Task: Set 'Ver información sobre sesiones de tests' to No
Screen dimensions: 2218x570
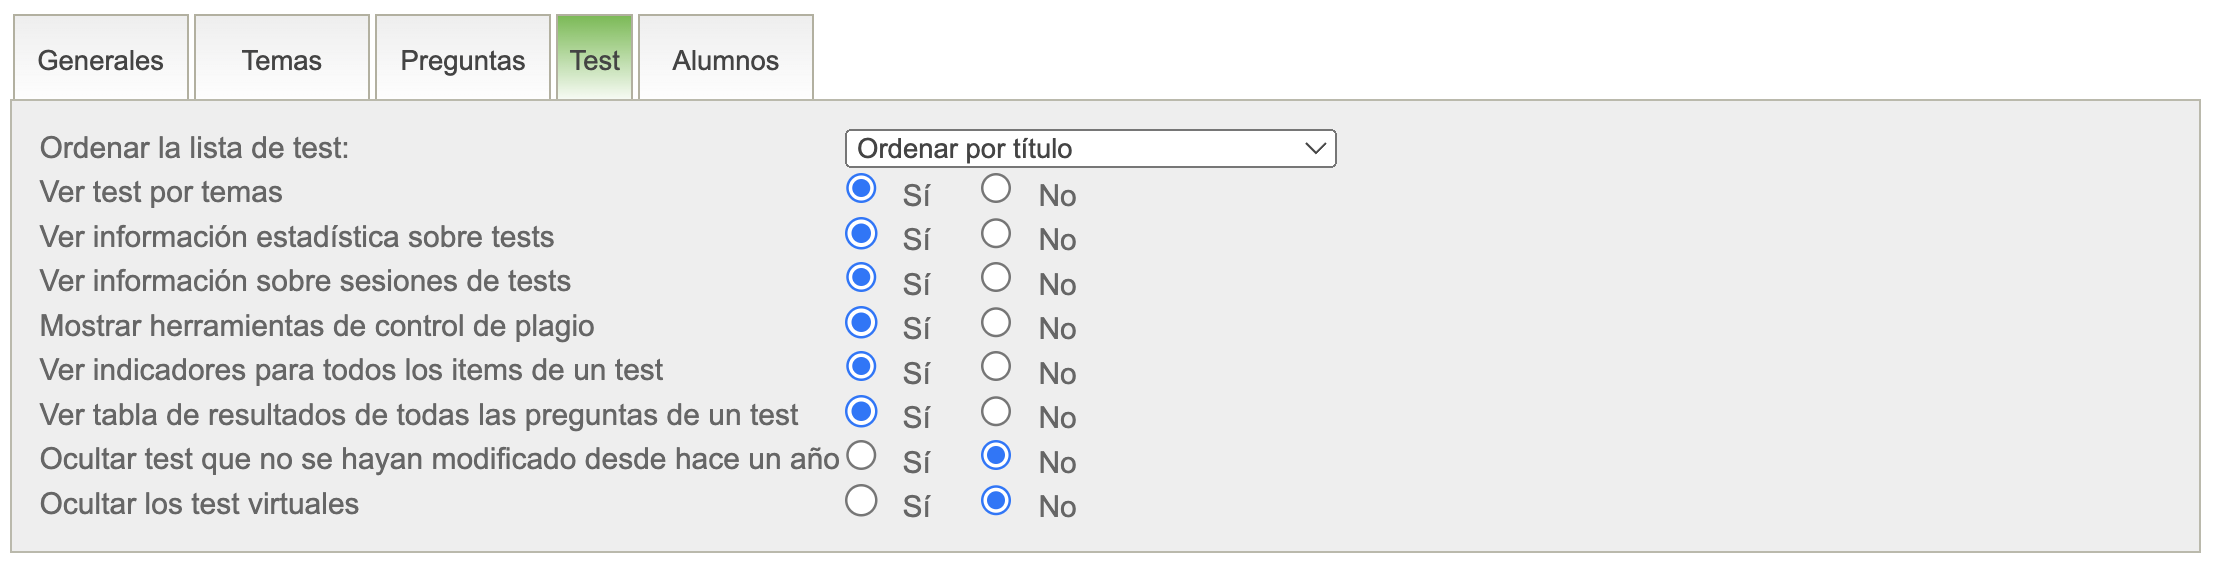Action: click(995, 277)
